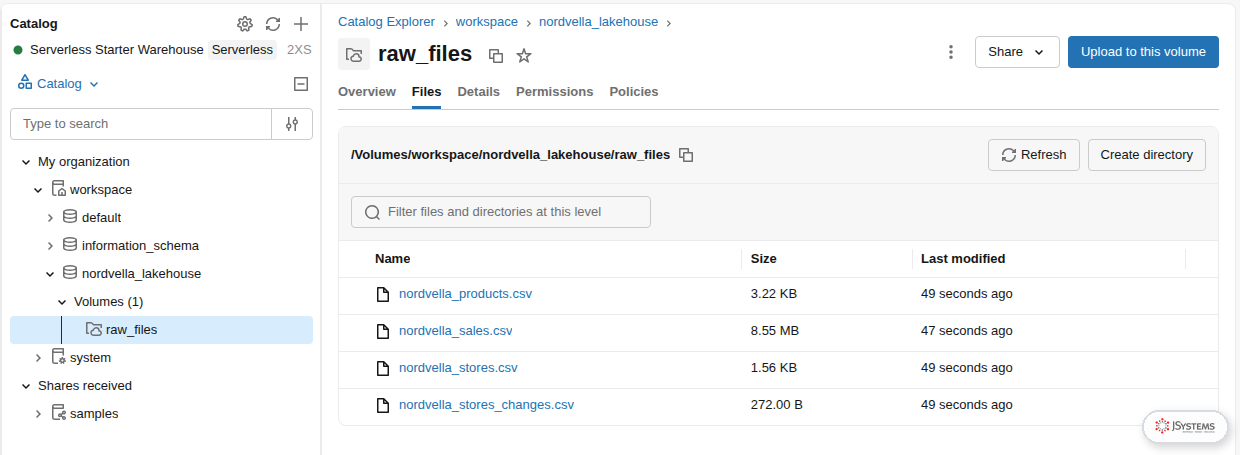Collapse the workspace catalog node
The height and width of the screenshot is (455, 1240).
tap(38, 190)
